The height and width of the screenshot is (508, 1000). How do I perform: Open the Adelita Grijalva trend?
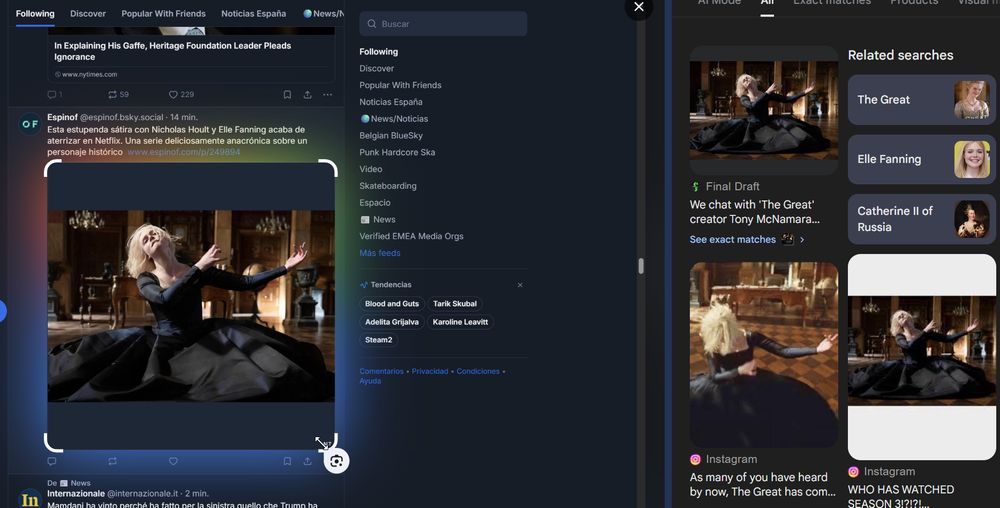(x=392, y=322)
